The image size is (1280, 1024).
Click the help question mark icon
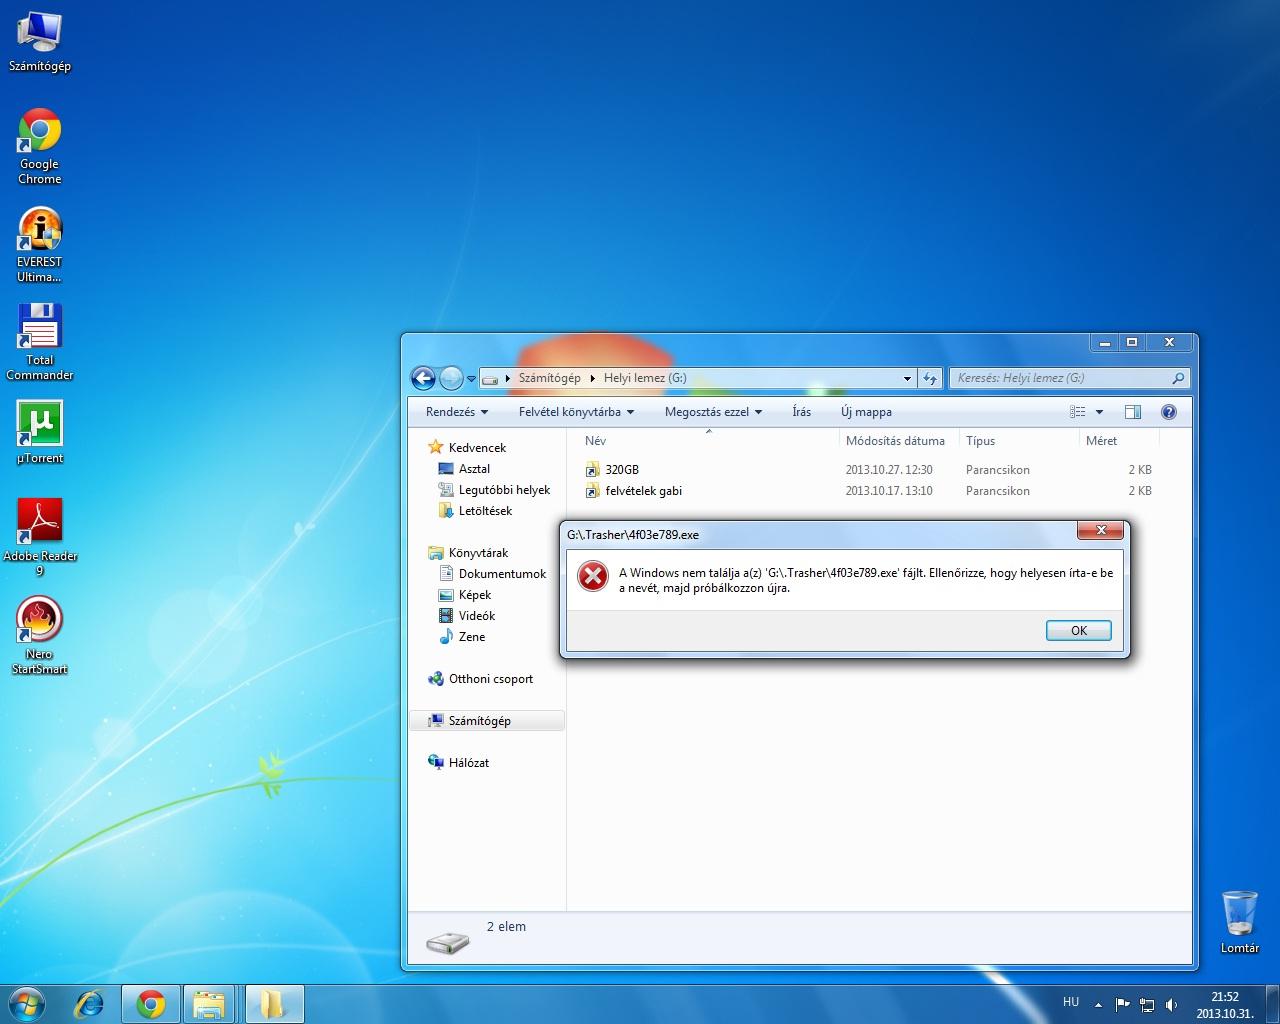pos(1169,412)
